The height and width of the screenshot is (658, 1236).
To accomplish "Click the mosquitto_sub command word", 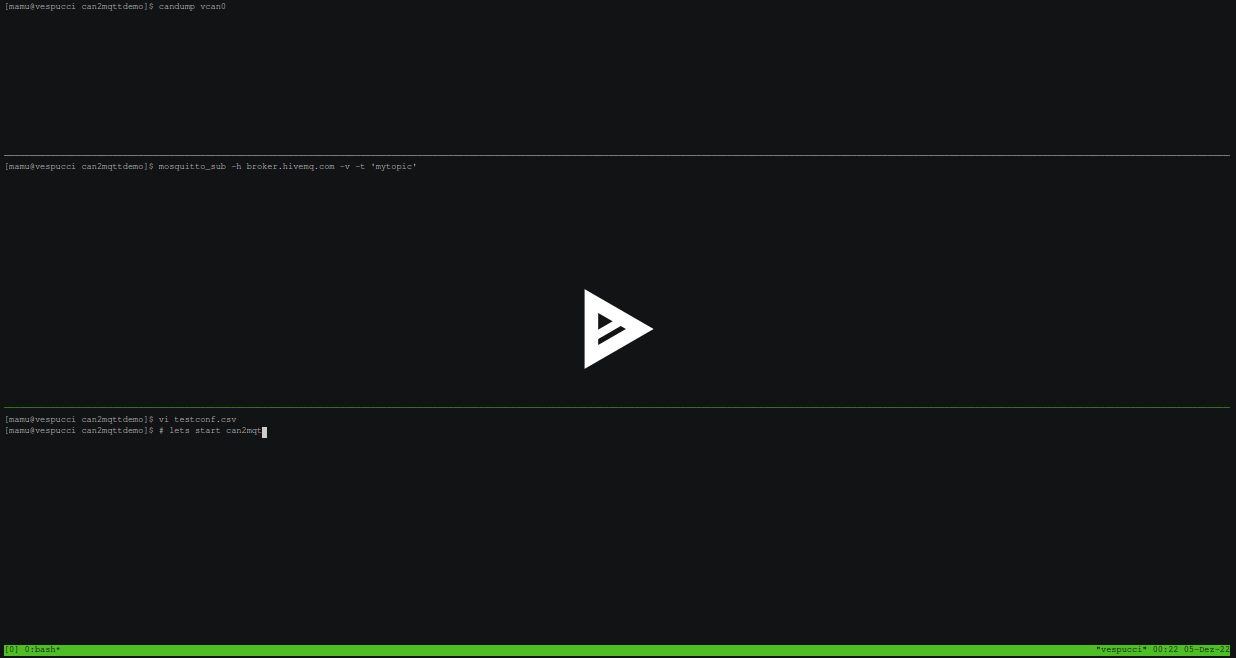I will pos(192,167).
